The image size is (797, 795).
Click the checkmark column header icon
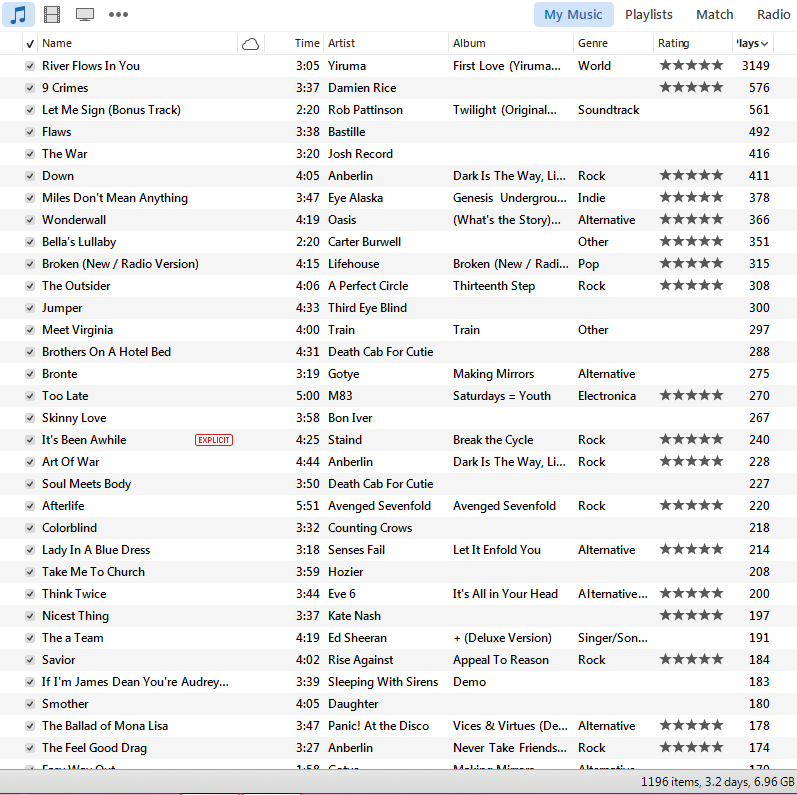(29, 43)
